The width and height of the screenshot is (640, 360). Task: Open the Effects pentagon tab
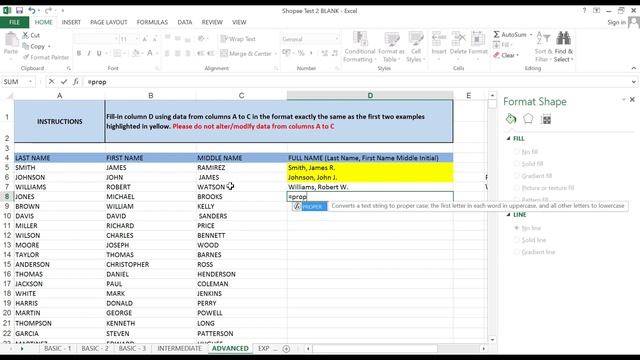(x=528, y=119)
